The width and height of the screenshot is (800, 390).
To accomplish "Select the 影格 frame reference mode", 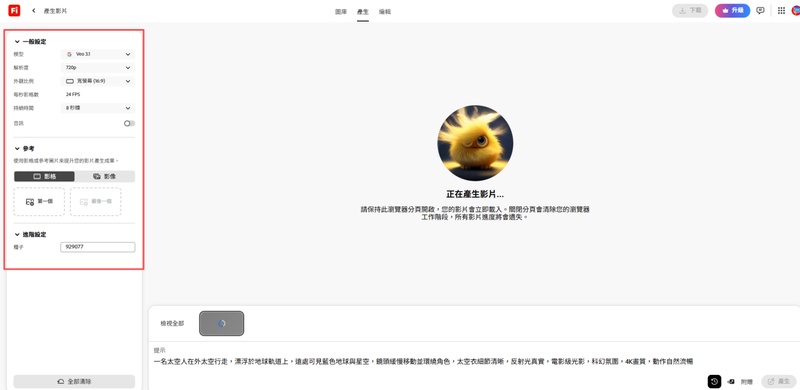I will tap(44, 177).
